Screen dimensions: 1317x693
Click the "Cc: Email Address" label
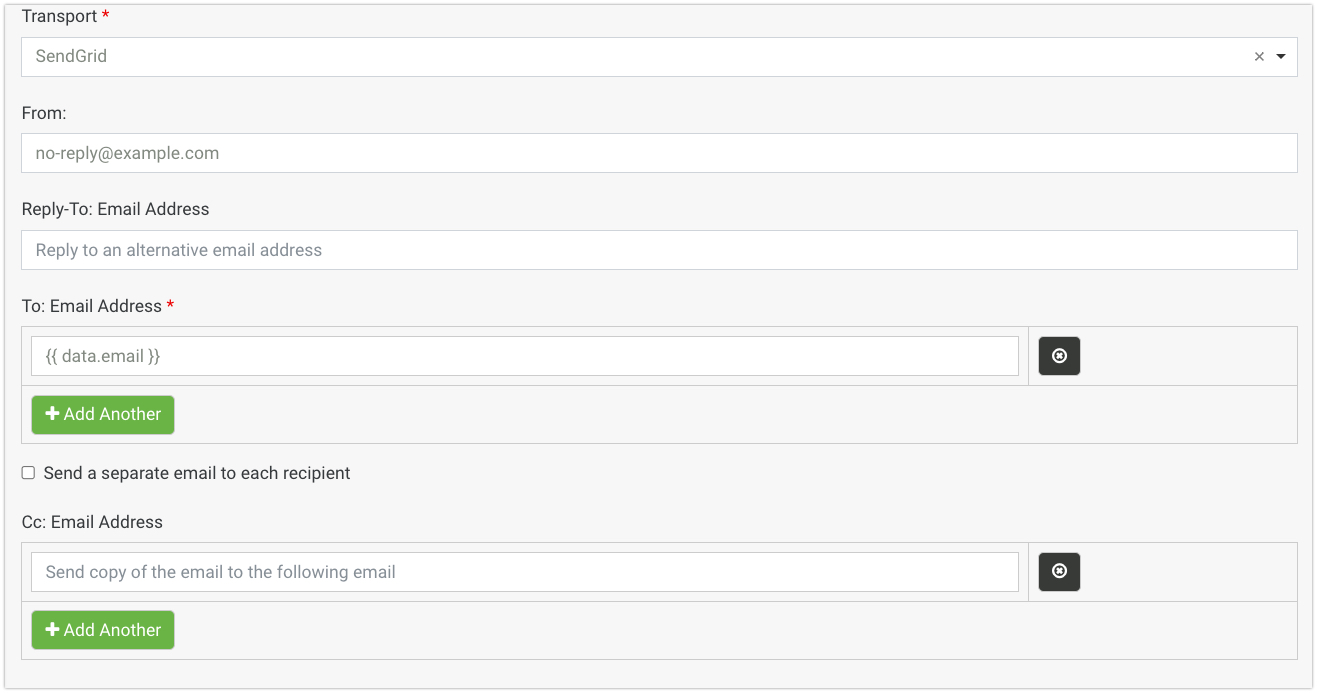coord(92,522)
